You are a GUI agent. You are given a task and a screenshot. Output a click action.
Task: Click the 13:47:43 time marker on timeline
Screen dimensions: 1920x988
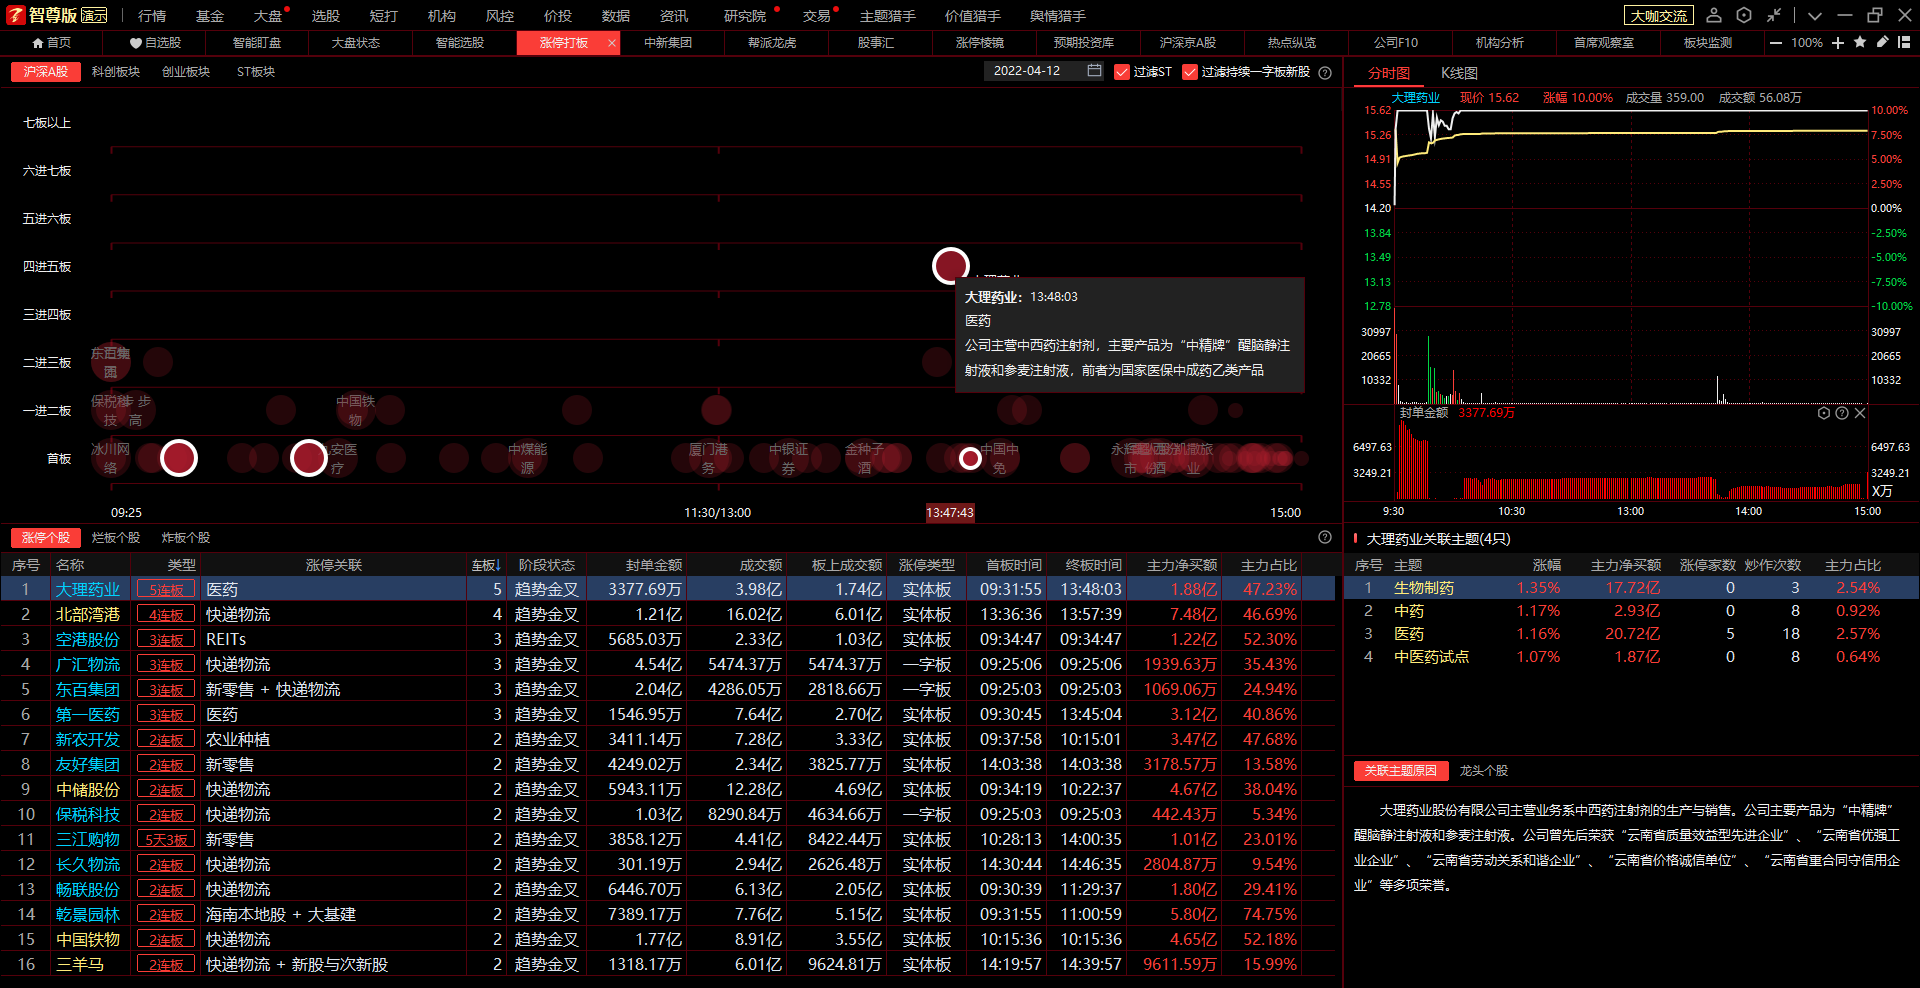click(950, 513)
